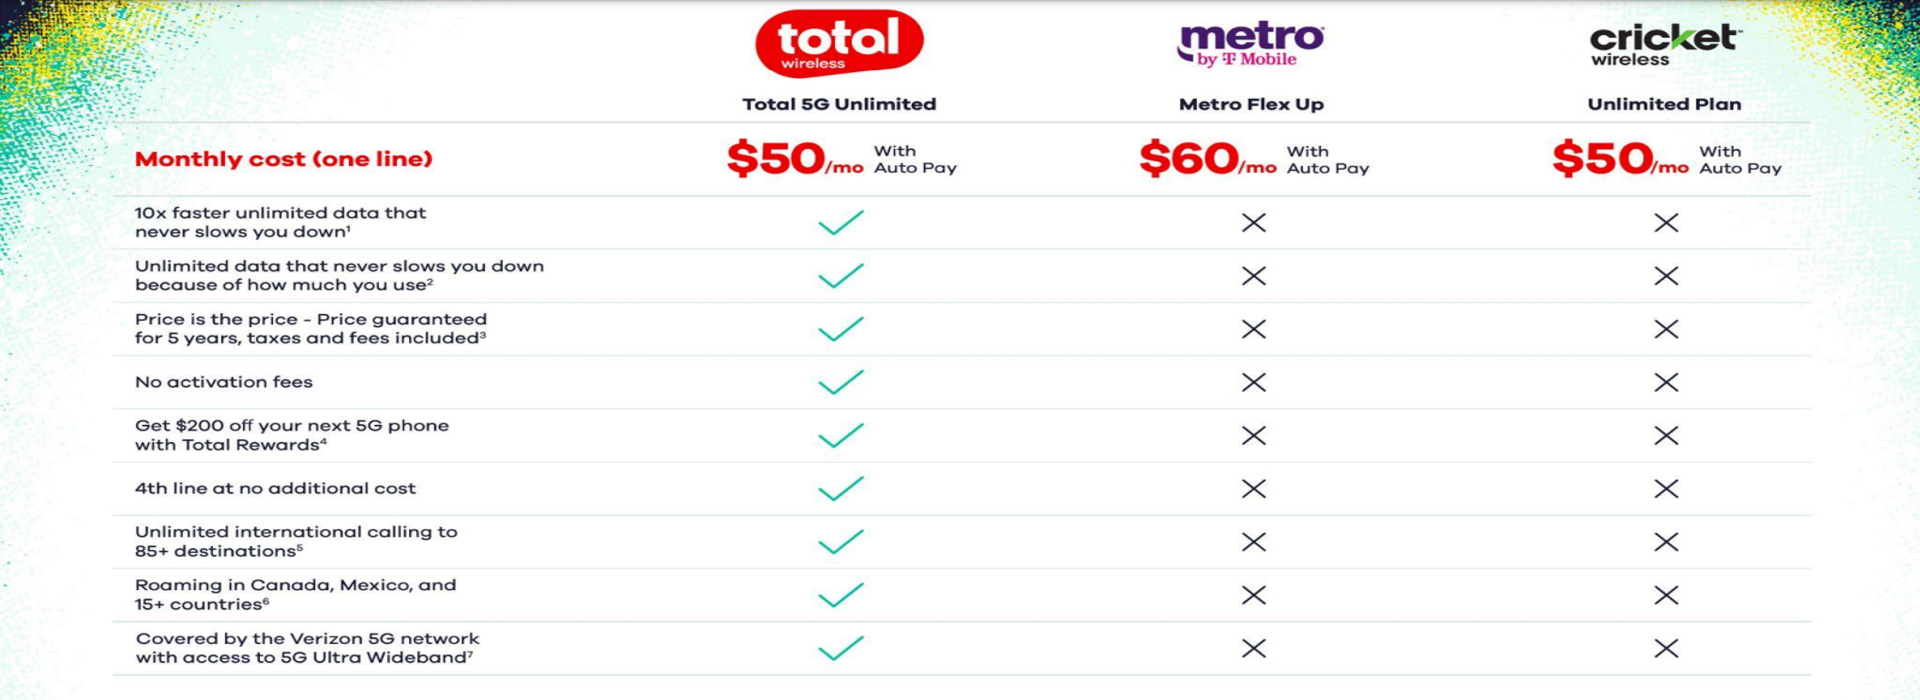The height and width of the screenshot is (700, 1920).
Task: Select the Metro Flex Up plan heading
Action: click(x=1251, y=104)
